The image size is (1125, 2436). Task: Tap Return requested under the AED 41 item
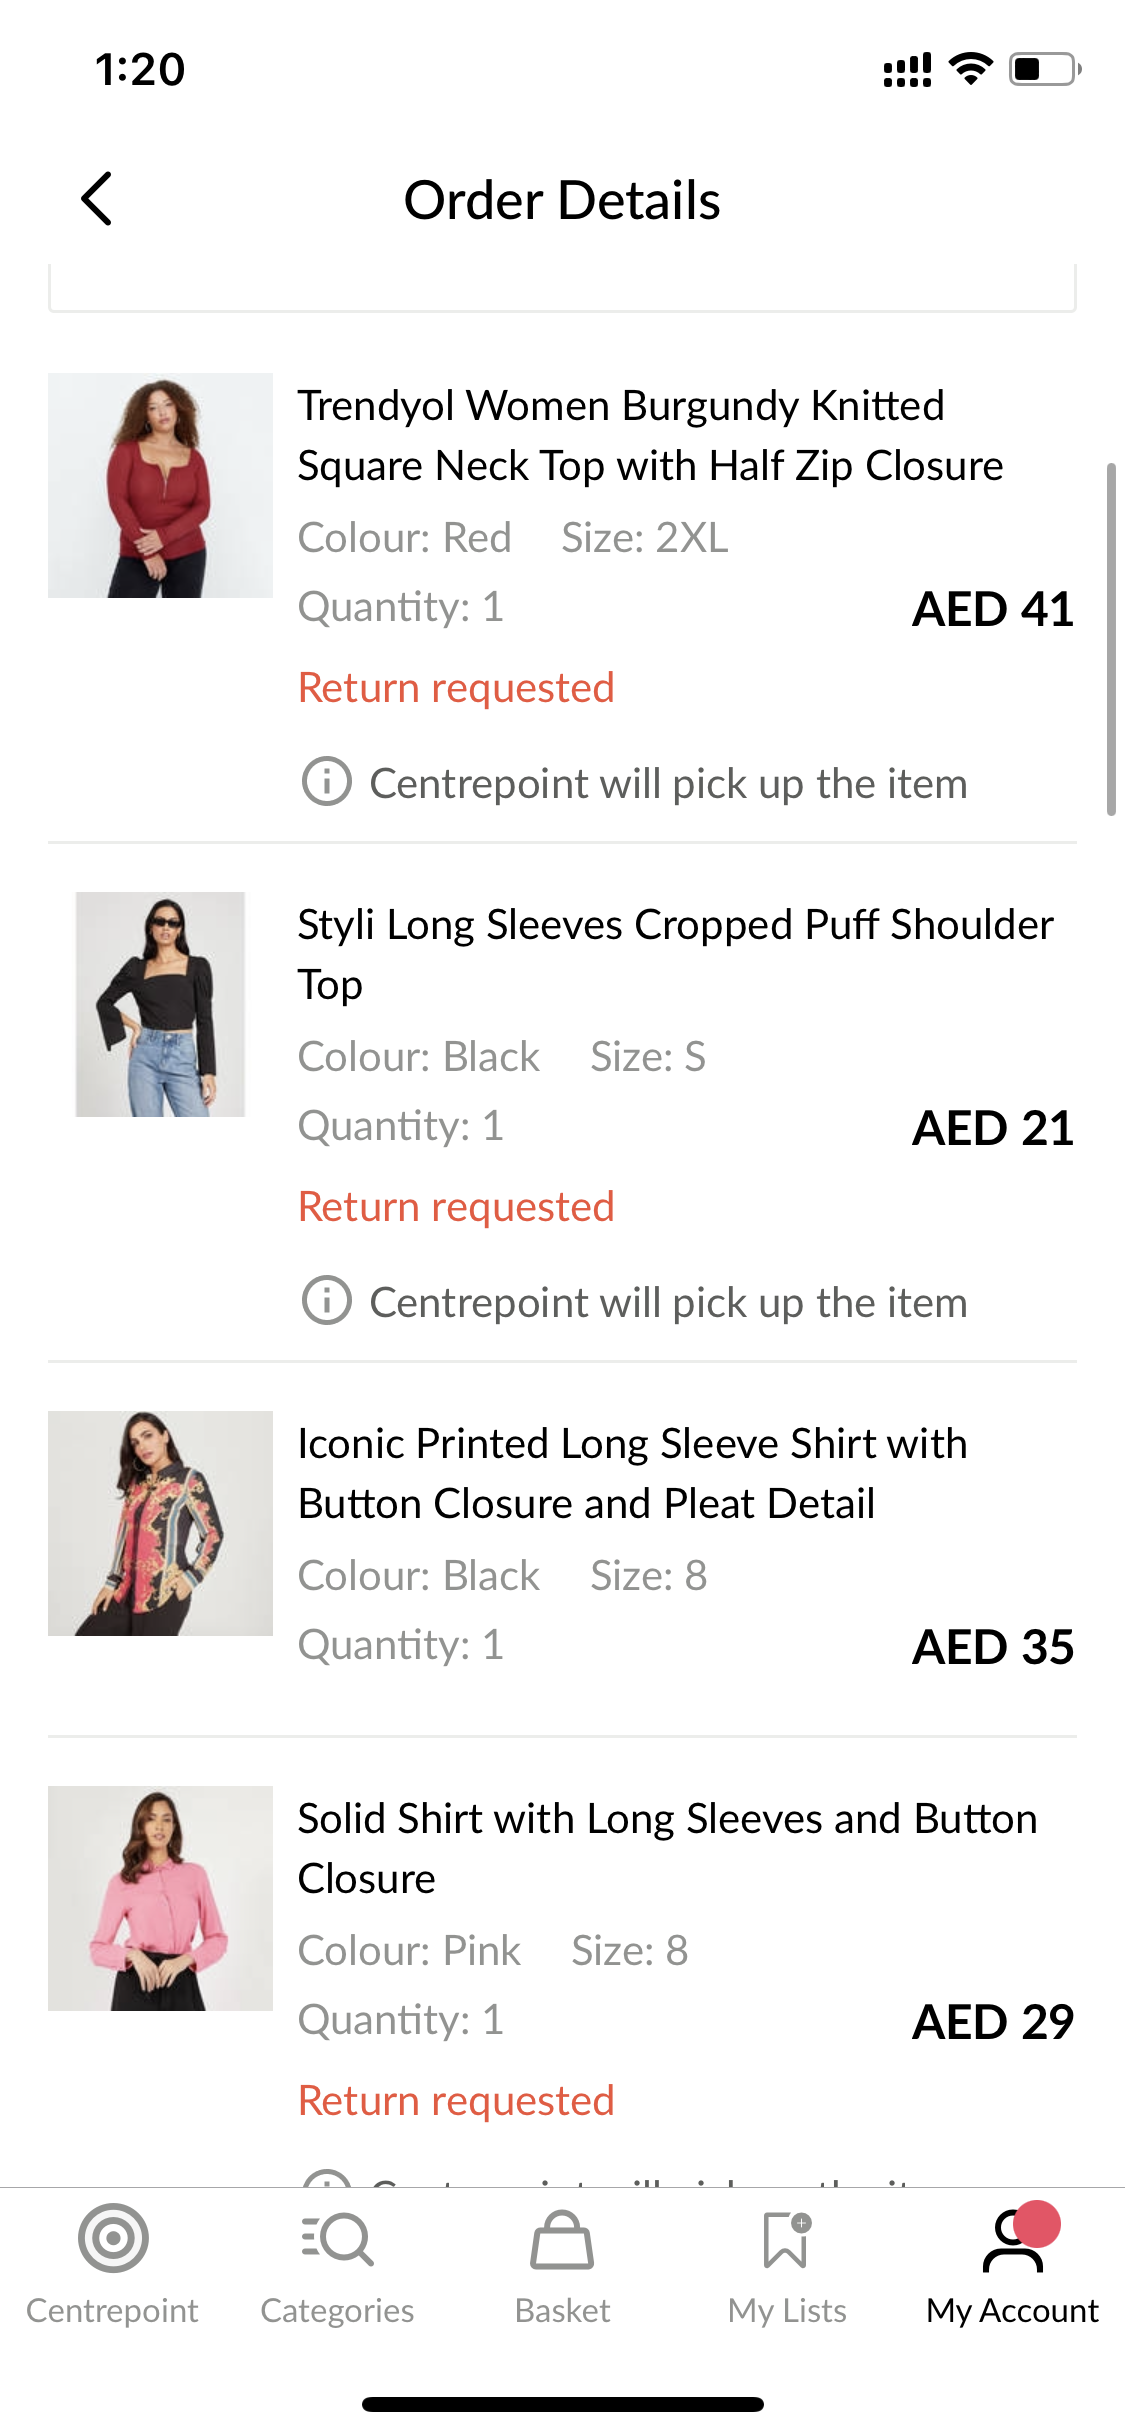click(x=456, y=688)
